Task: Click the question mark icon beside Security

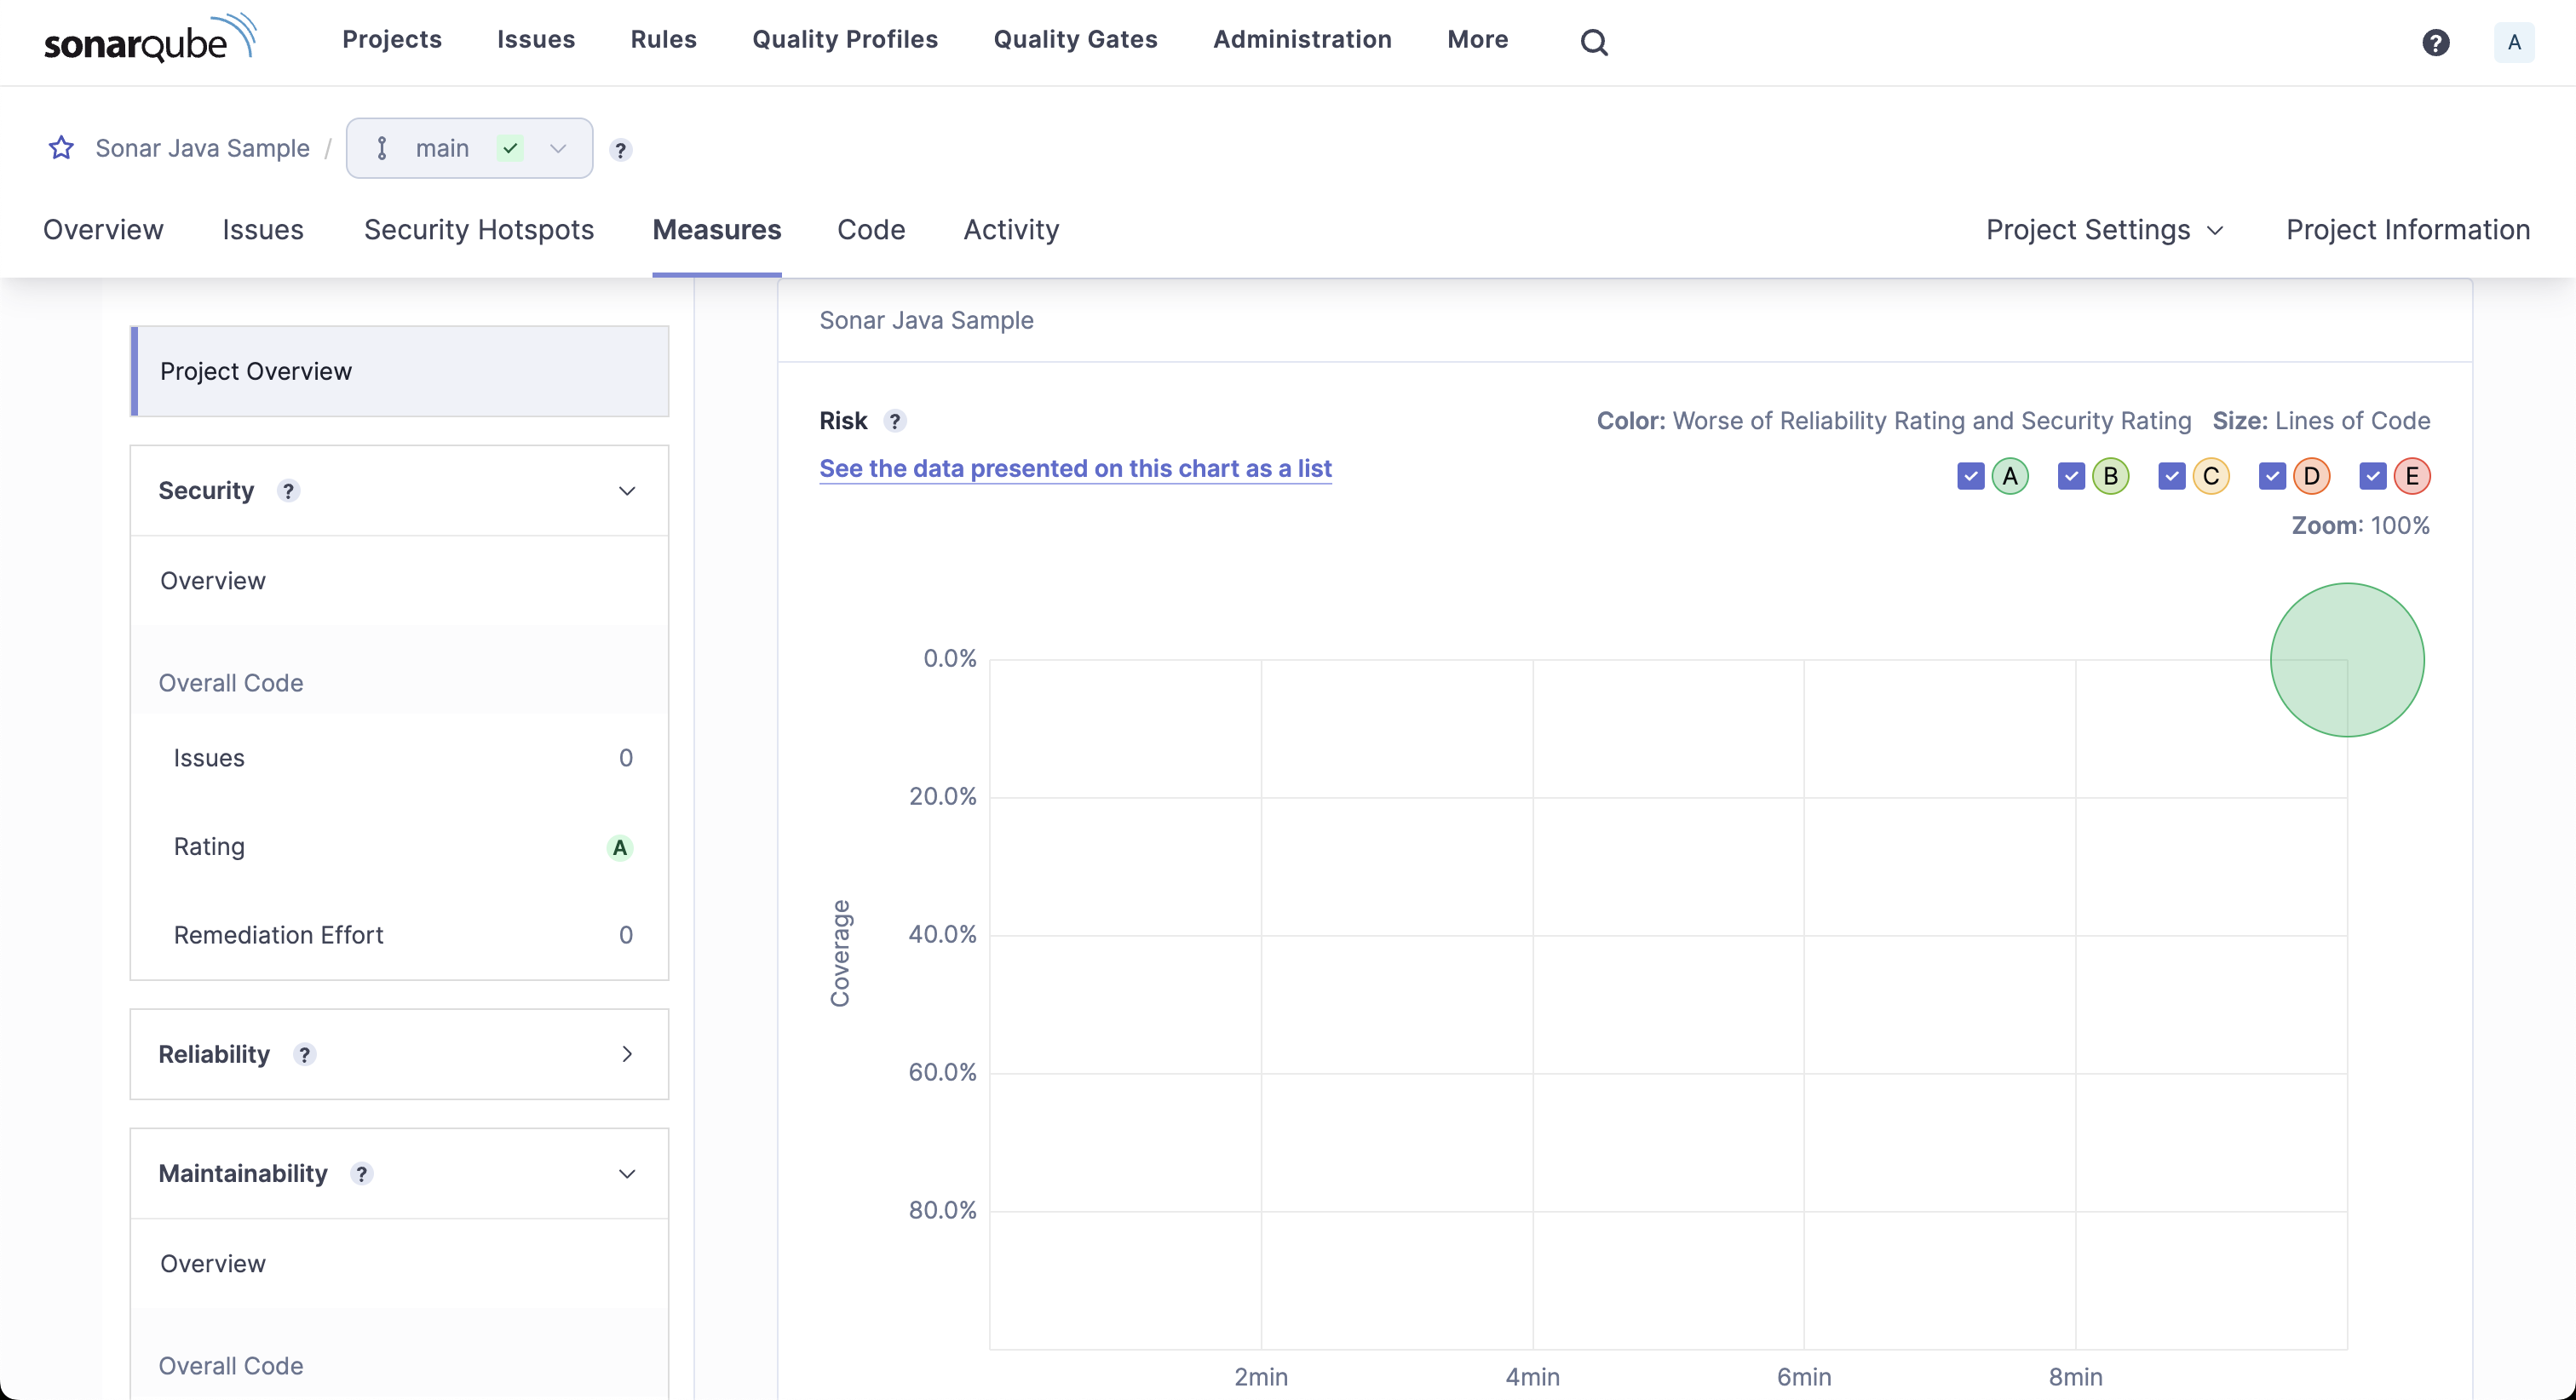Action: point(286,490)
